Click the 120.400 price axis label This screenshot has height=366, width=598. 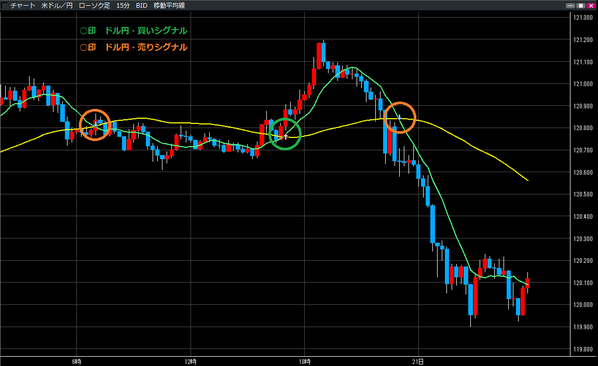(583, 217)
